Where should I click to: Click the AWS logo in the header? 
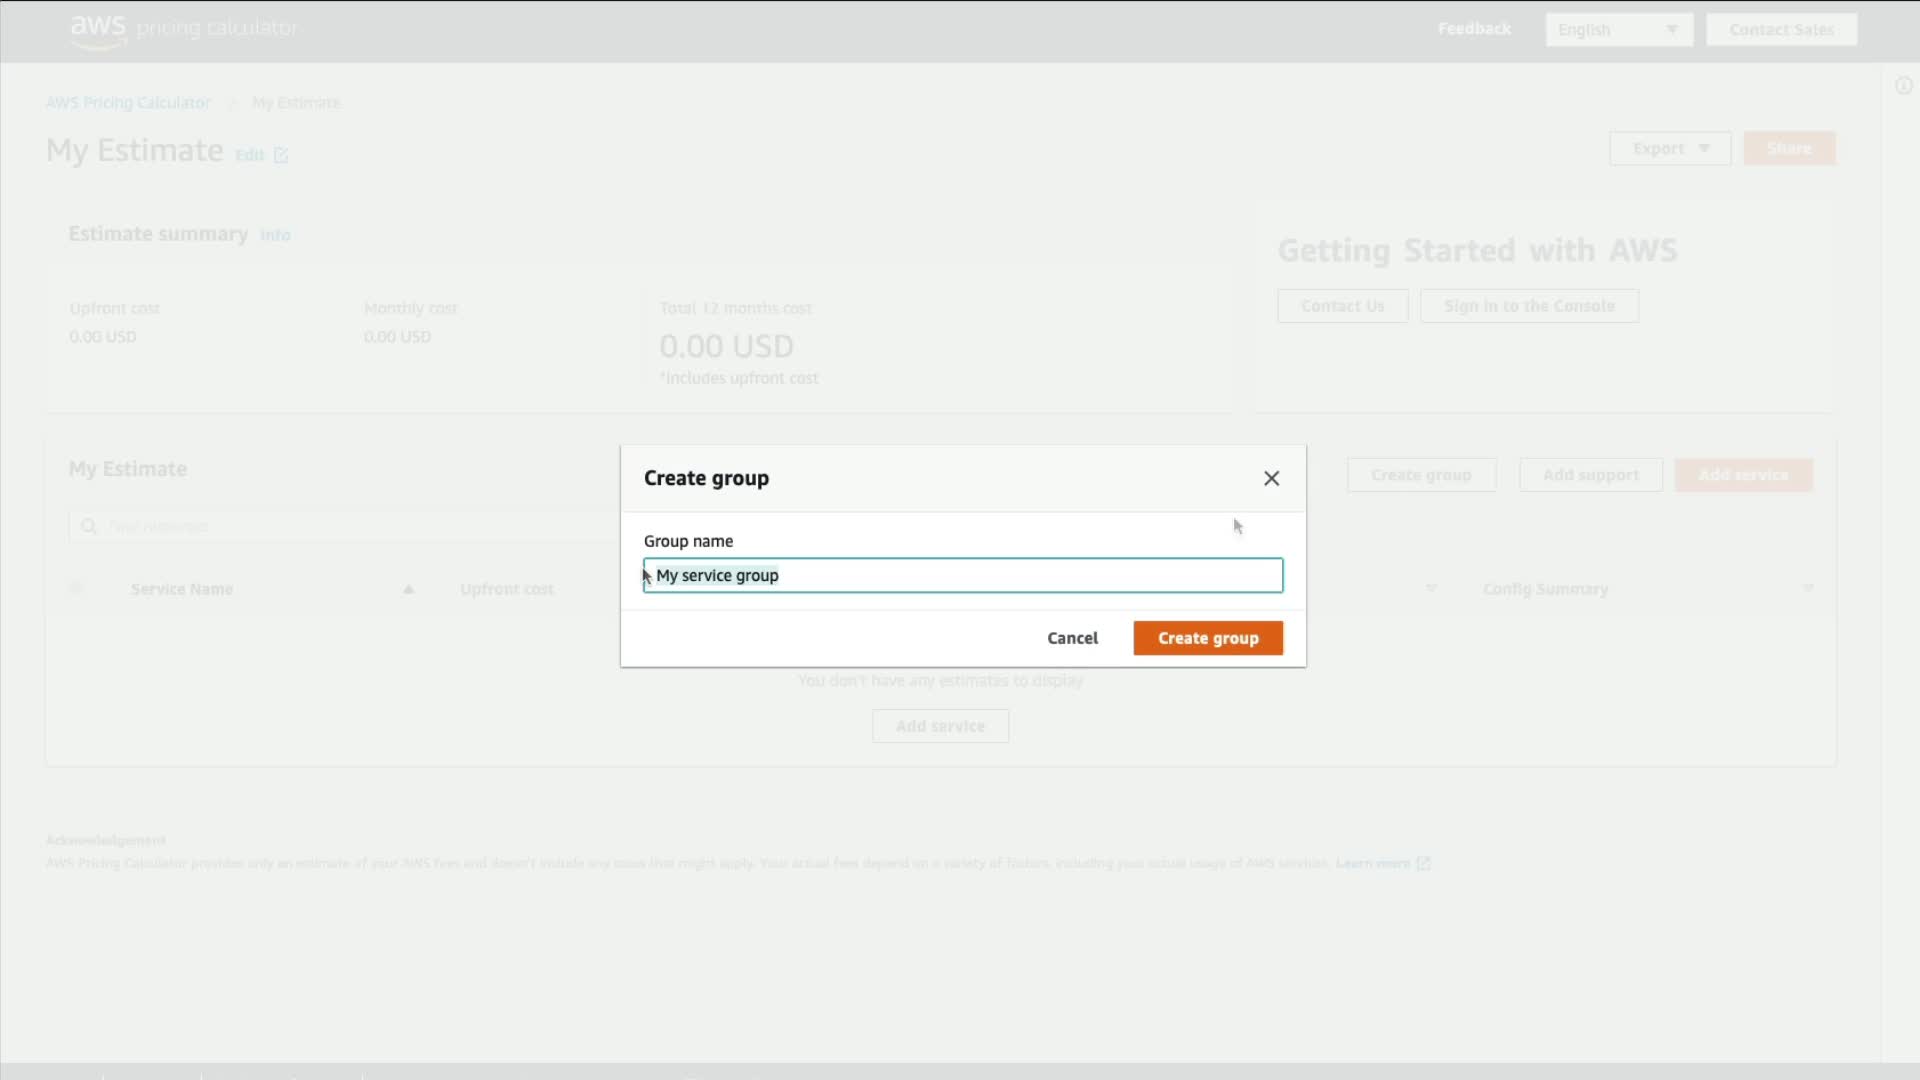tap(98, 29)
